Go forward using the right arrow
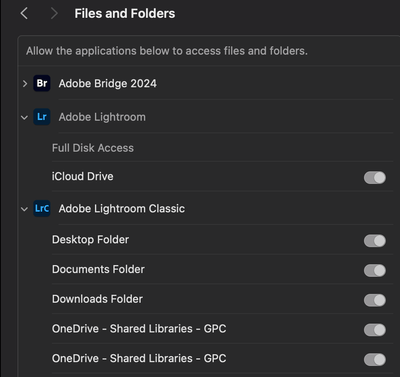 click(54, 14)
